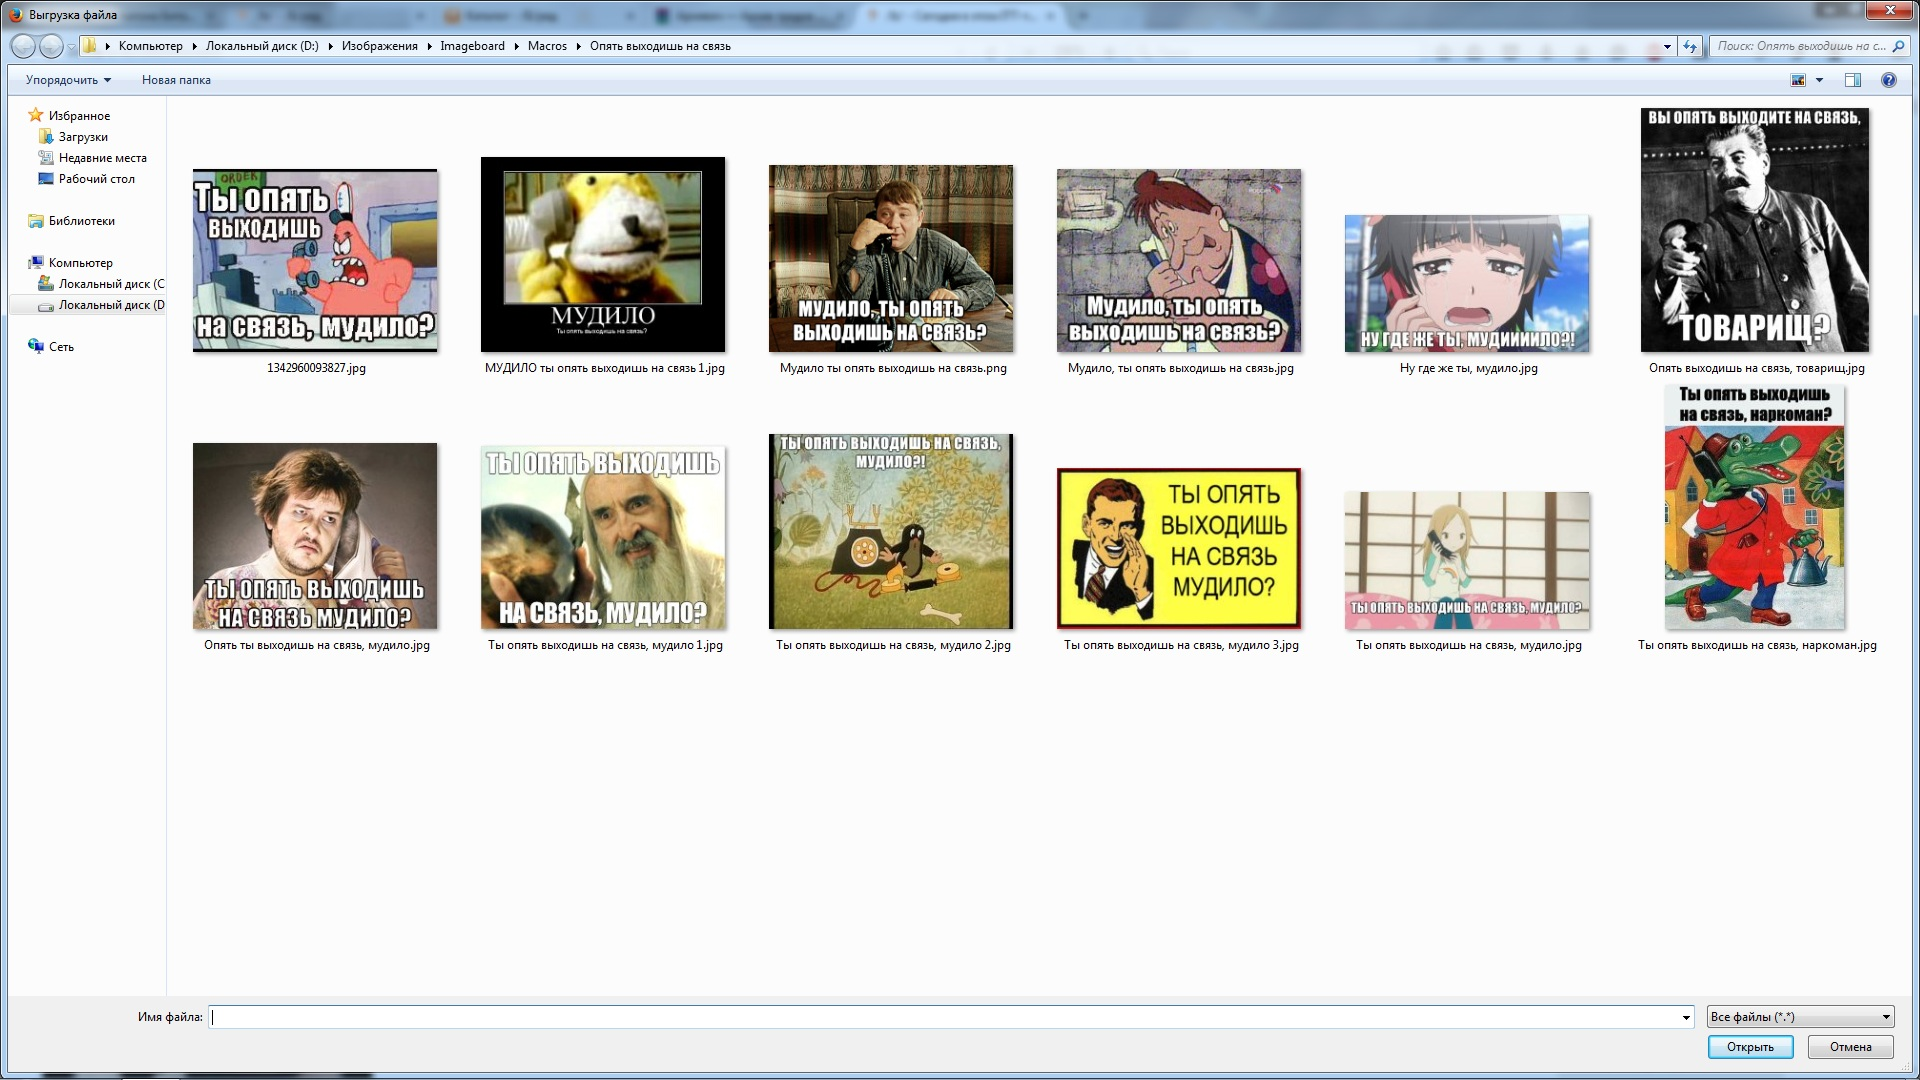Click the file name 1342960093827.jpg label
The image size is (1920, 1080).
click(316, 368)
